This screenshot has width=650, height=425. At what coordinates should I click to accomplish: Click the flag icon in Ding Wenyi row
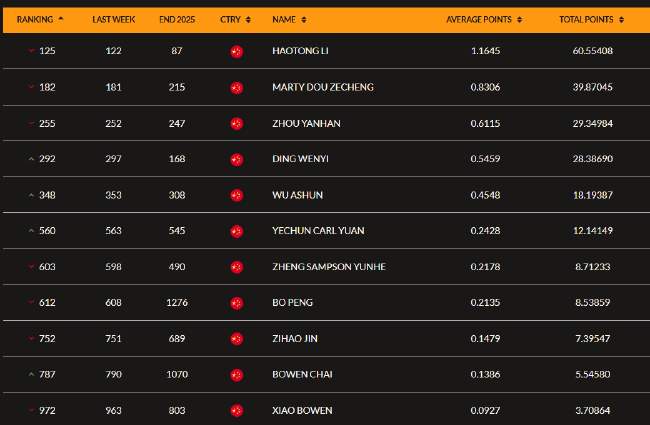pyautogui.click(x=237, y=159)
